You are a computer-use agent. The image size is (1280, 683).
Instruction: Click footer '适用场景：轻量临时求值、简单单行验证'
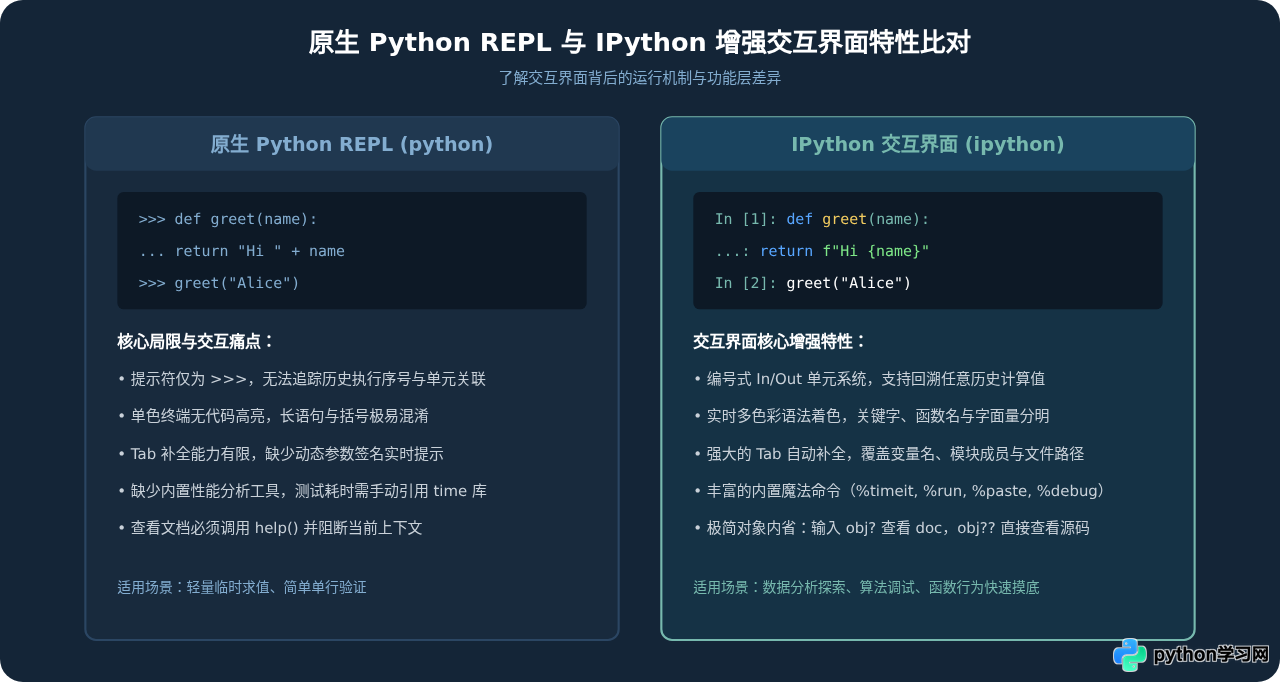pos(242,587)
